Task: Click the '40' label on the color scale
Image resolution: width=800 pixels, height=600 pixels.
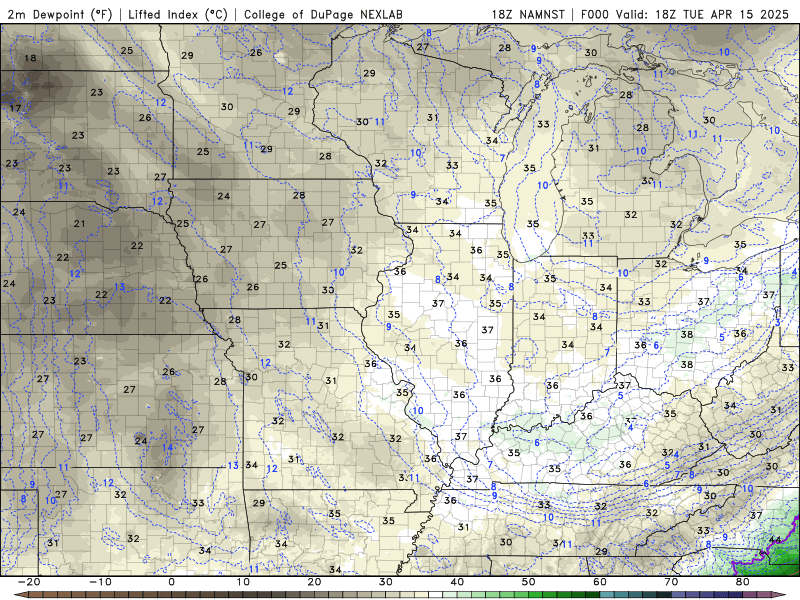Action: coord(457,582)
